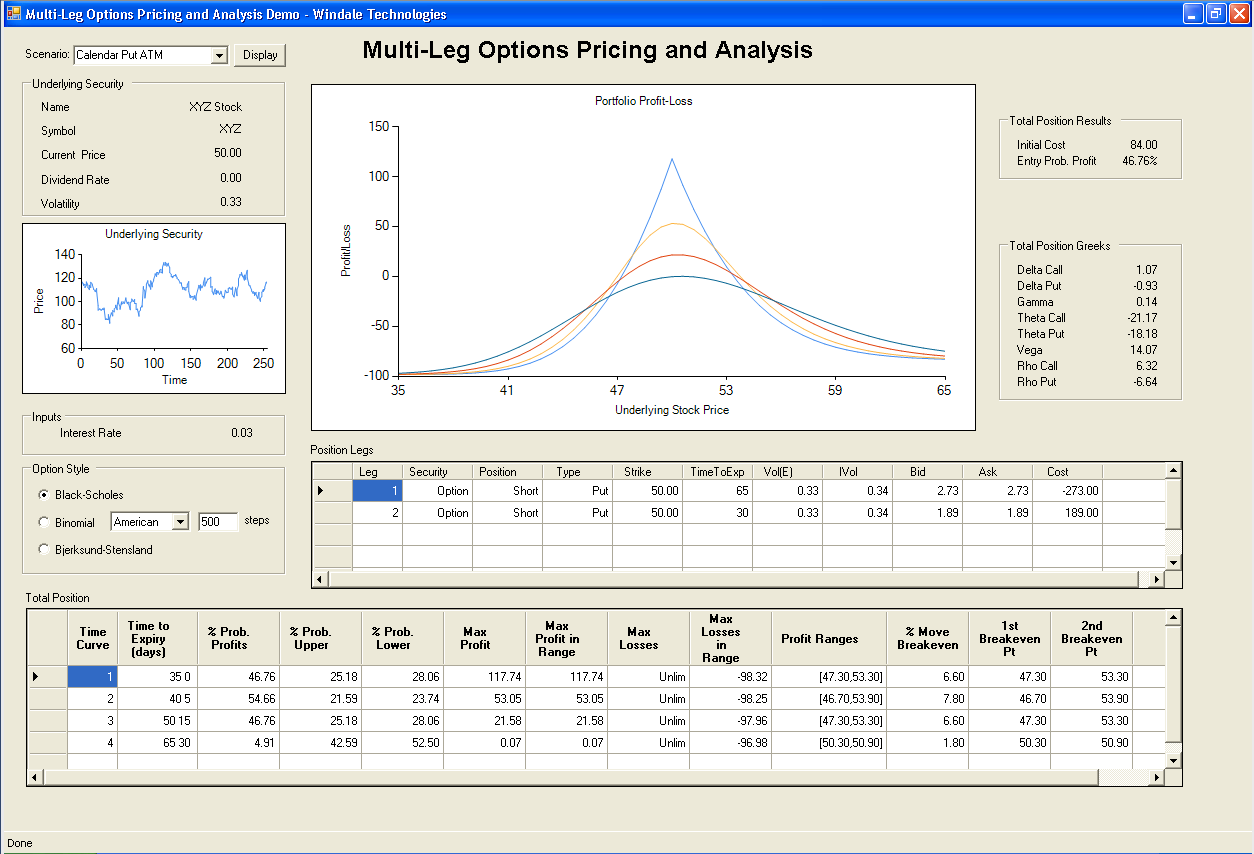Click Total Position table scroll-down arrow
This screenshot has width=1254, height=854.
pyautogui.click(x=1174, y=762)
